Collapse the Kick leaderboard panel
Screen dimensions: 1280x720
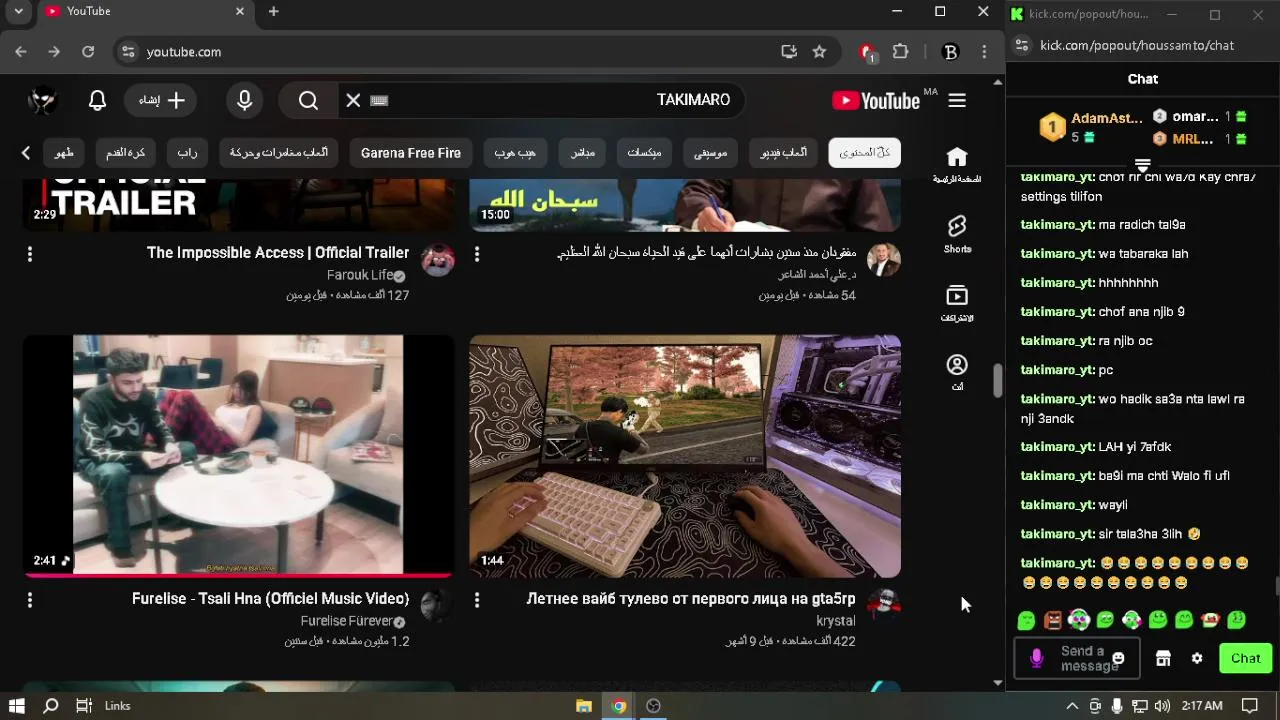click(1143, 165)
